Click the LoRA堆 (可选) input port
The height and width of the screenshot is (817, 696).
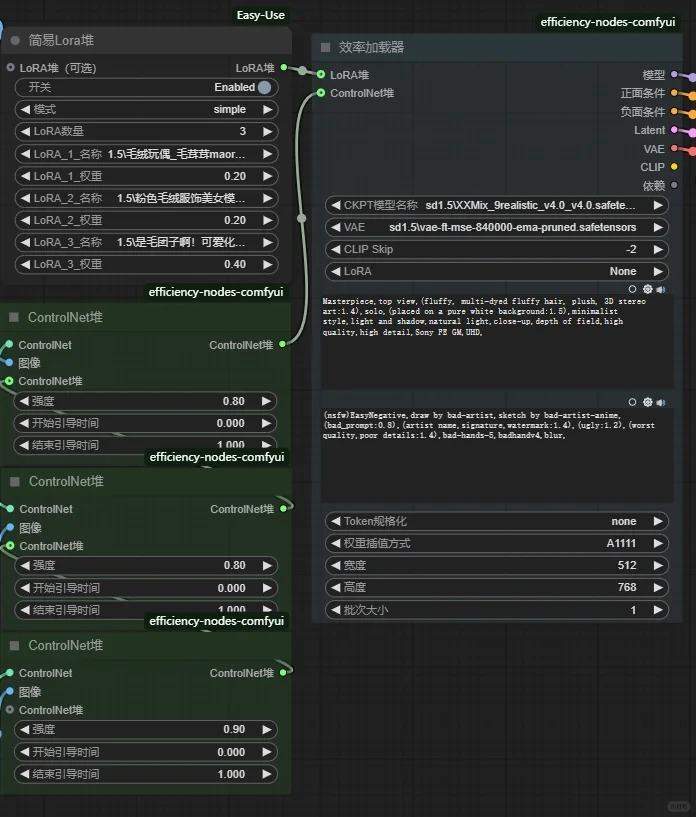pyautogui.click(x=10, y=67)
